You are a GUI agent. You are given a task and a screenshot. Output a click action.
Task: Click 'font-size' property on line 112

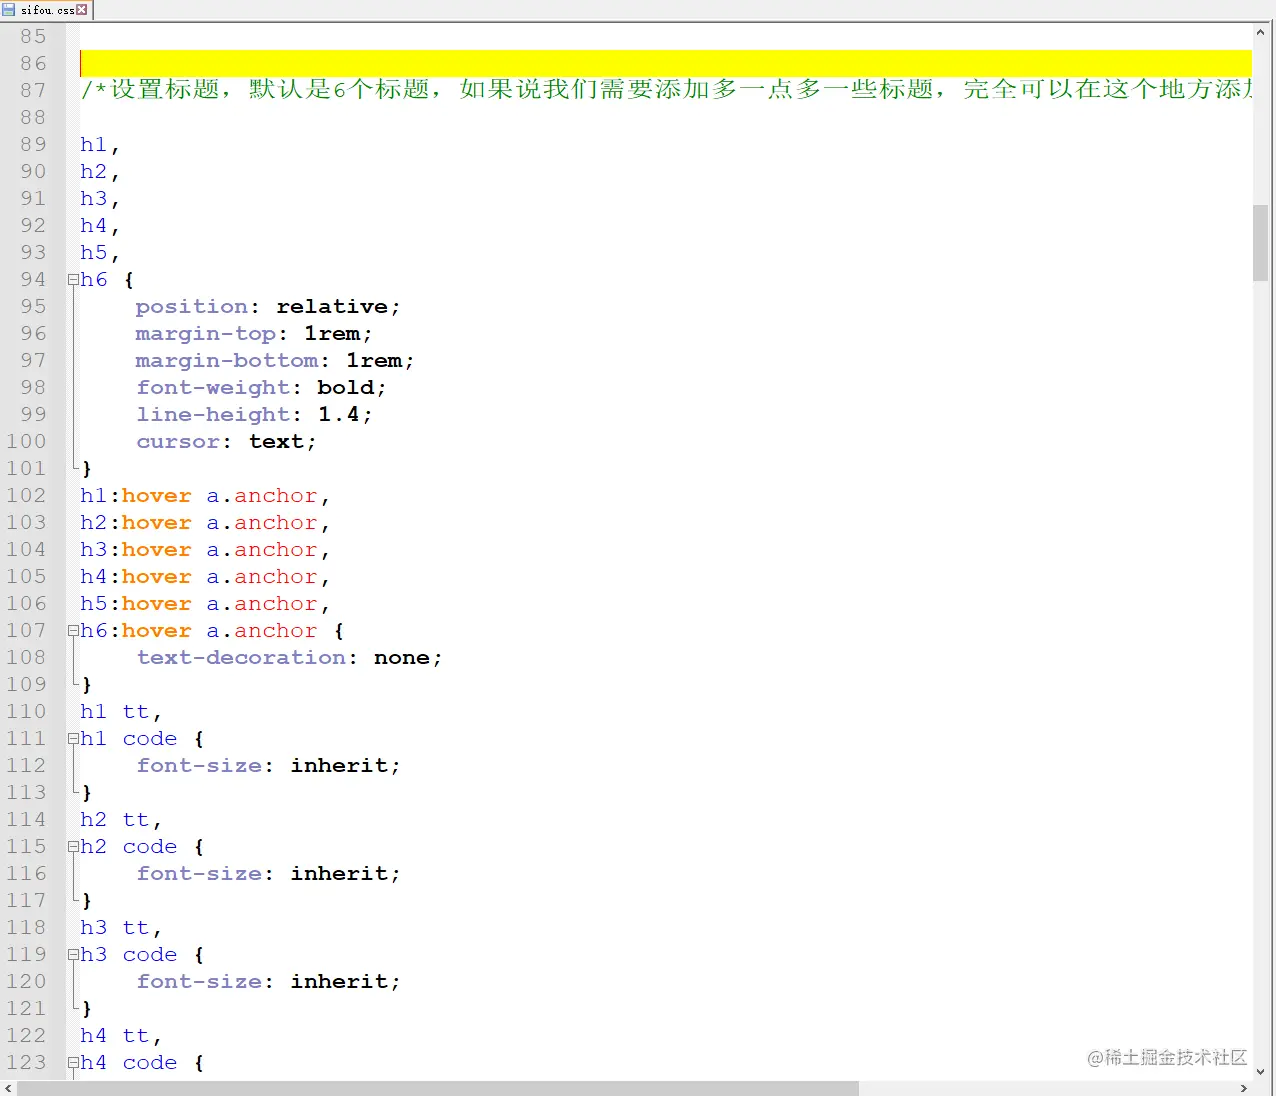[199, 766]
